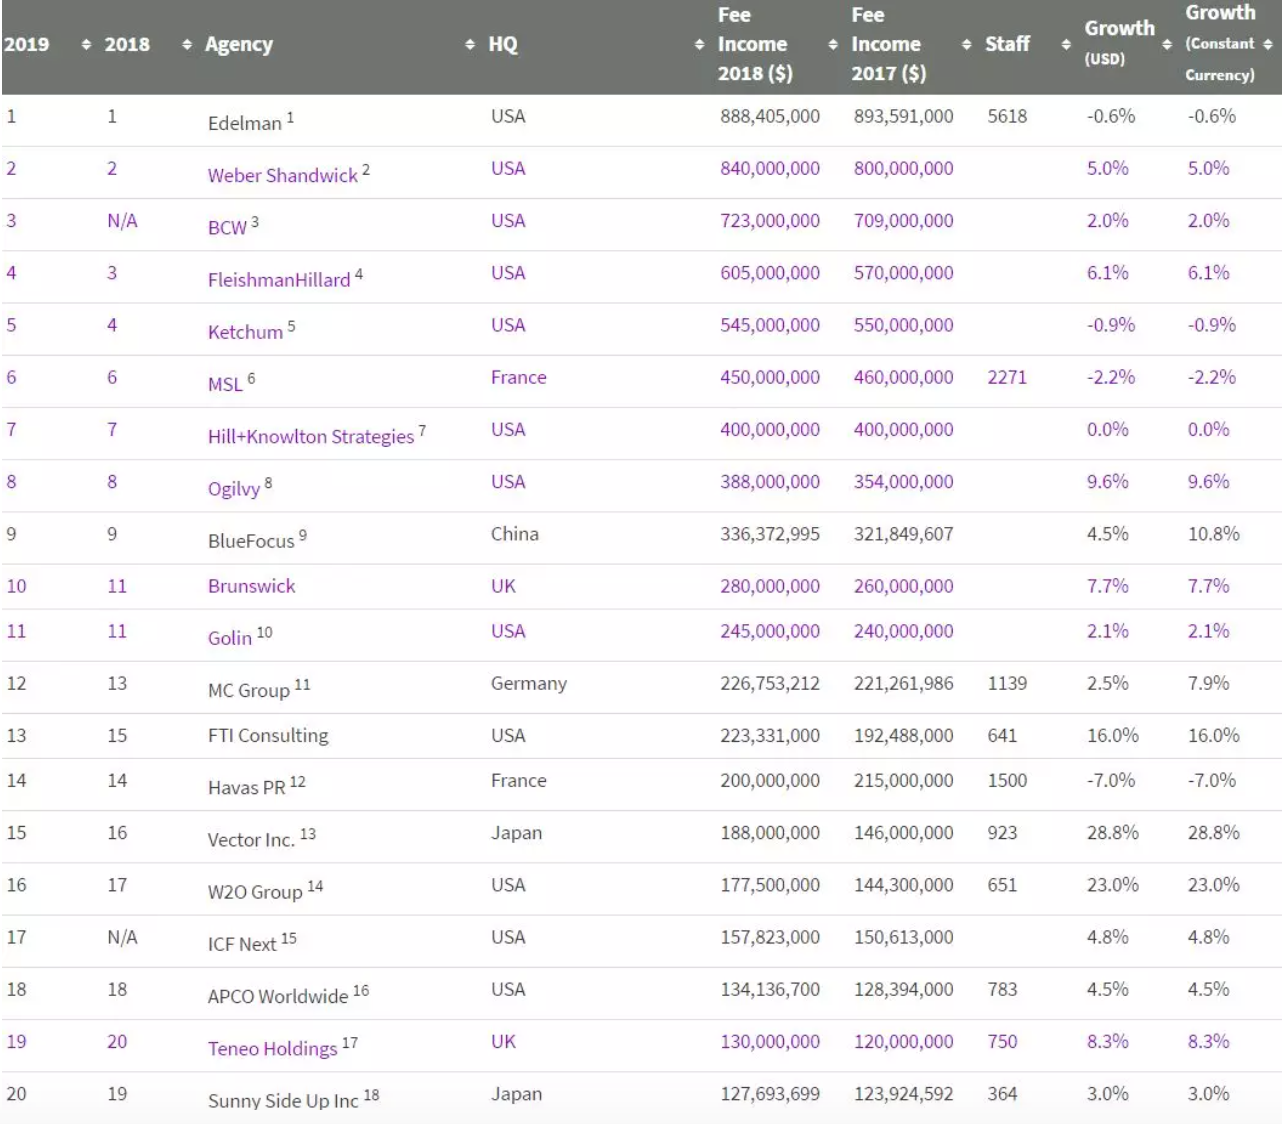
Task: Click the Sunny Side Up Inc name
Action: pyautogui.click(x=283, y=1100)
